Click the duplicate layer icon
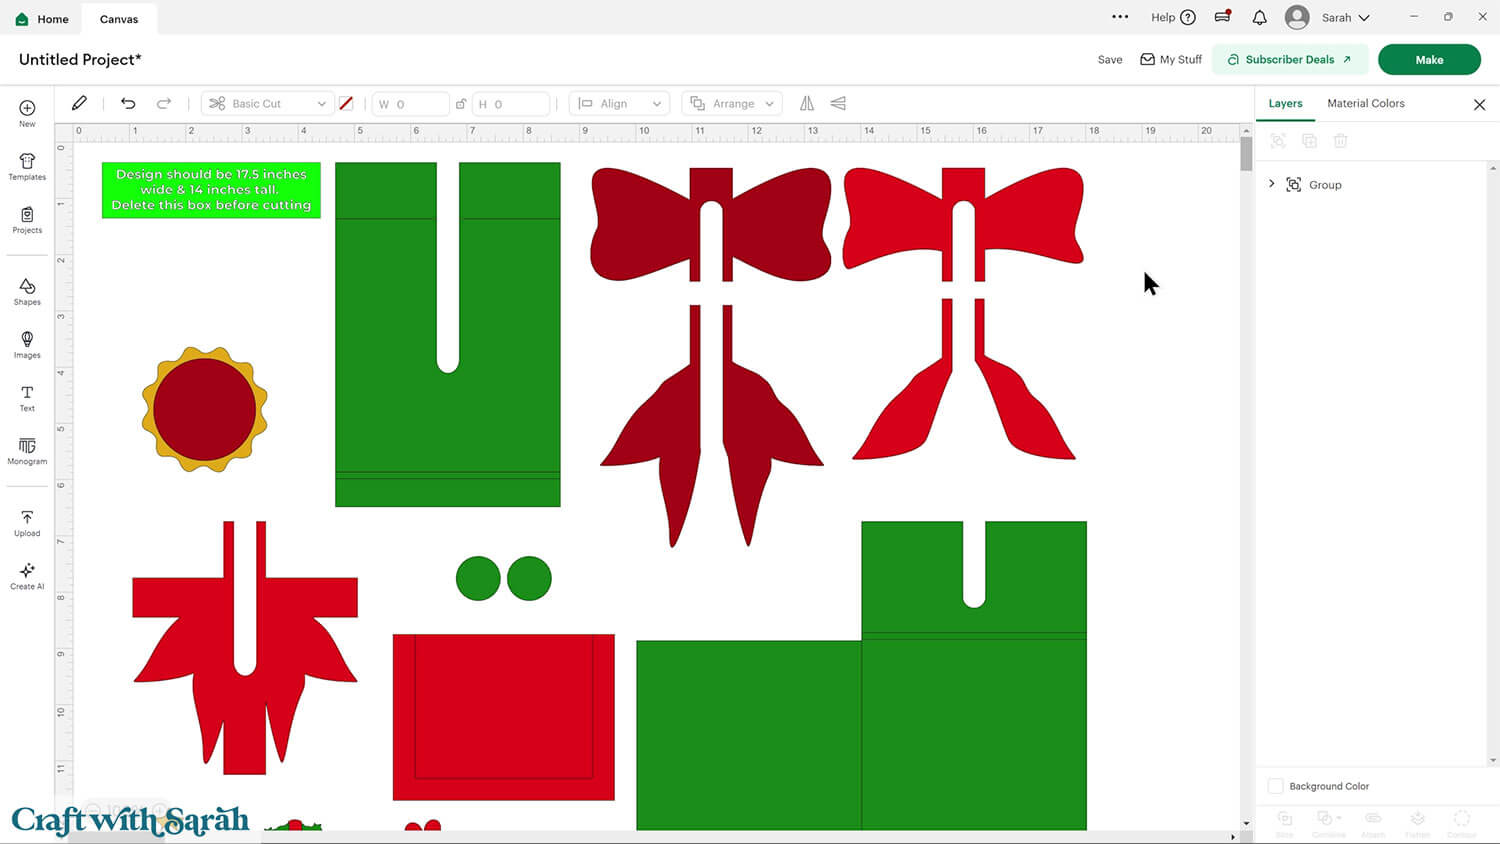Image resolution: width=1500 pixels, height=844 pixels. point(1309,141)
